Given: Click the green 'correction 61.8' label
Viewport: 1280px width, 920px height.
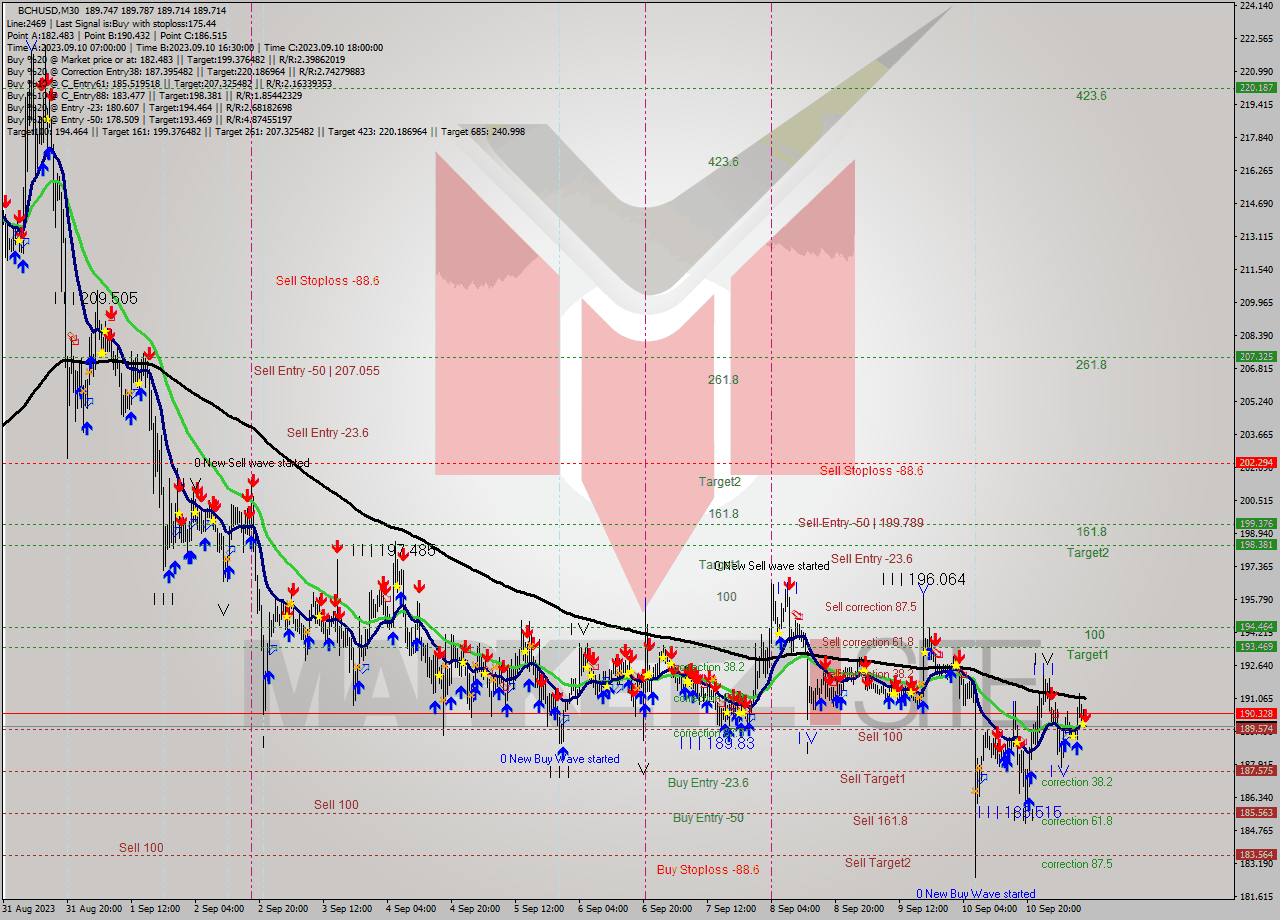Looking at the screenshot, I should pyautogui.click(x=1077, y=820).
